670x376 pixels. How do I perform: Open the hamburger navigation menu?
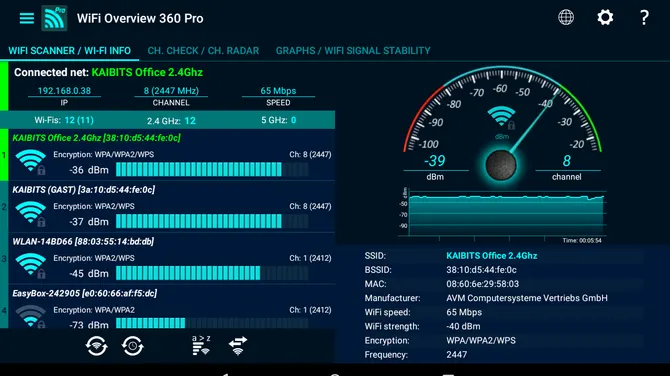pyautogui.click(x=26, y=18)
